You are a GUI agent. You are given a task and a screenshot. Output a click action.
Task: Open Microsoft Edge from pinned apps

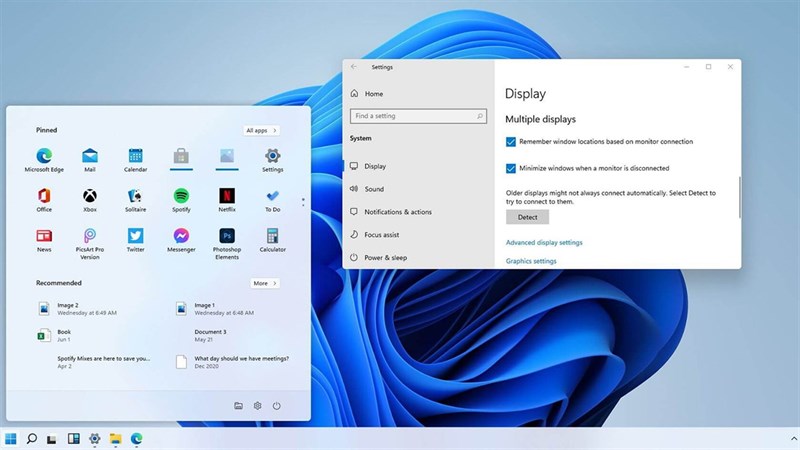(x=44, y=156)
